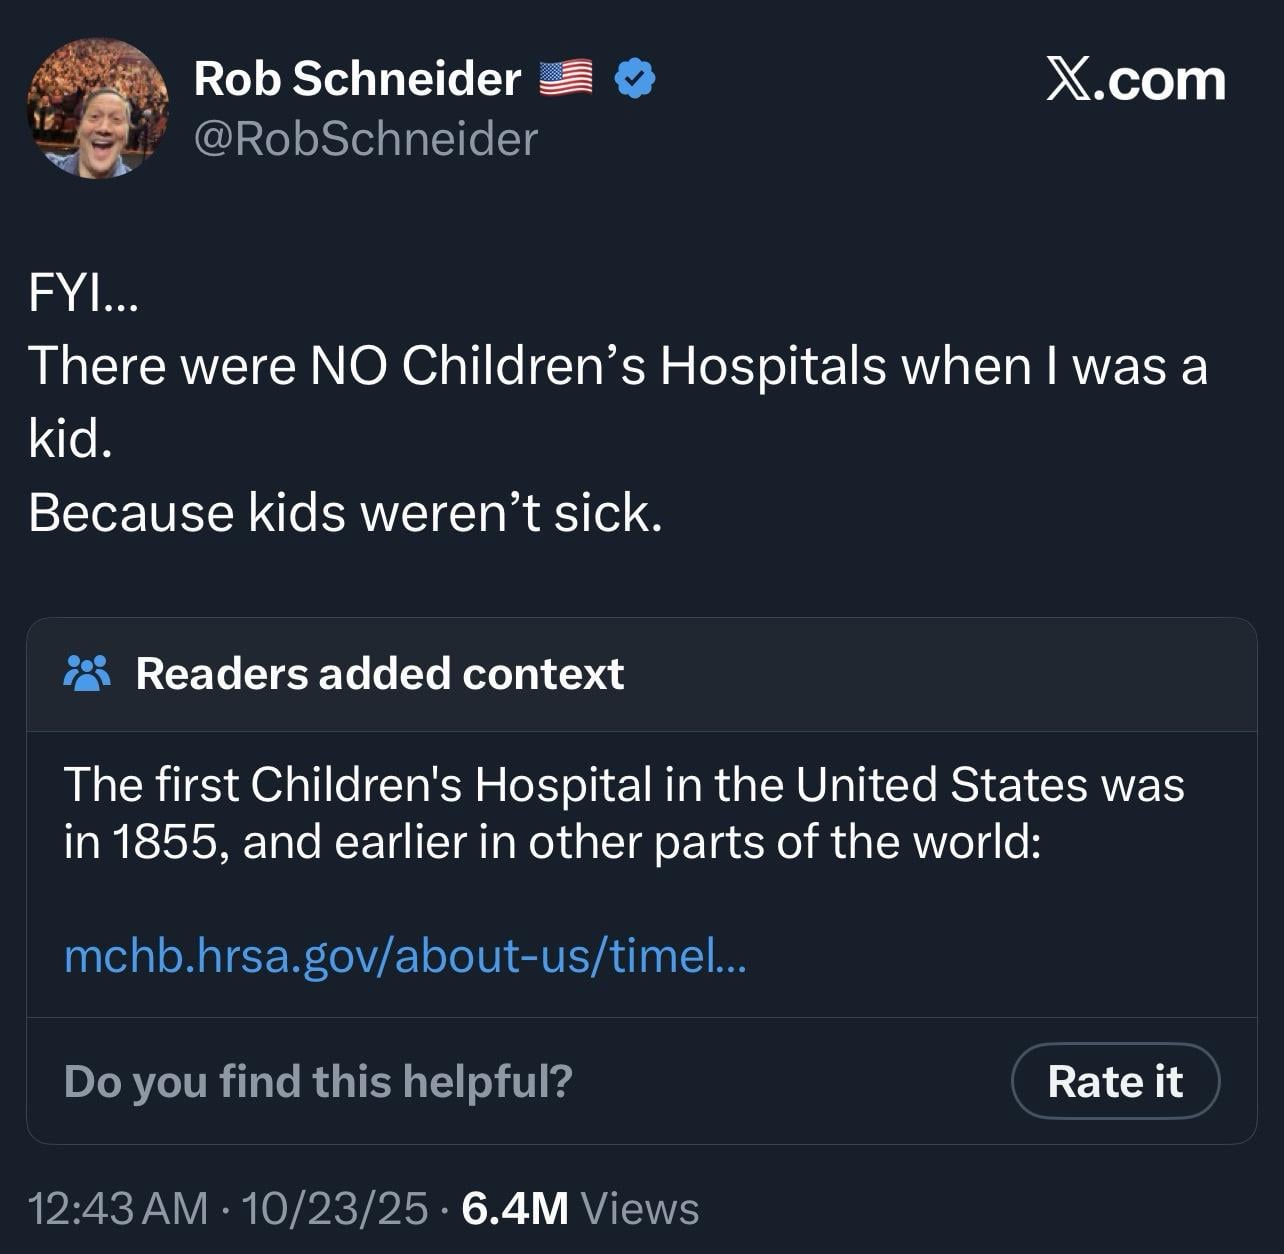Screen dimensions: 1284x1254
Task: Open the @RobSchneider handle
Action: (365, 139)
